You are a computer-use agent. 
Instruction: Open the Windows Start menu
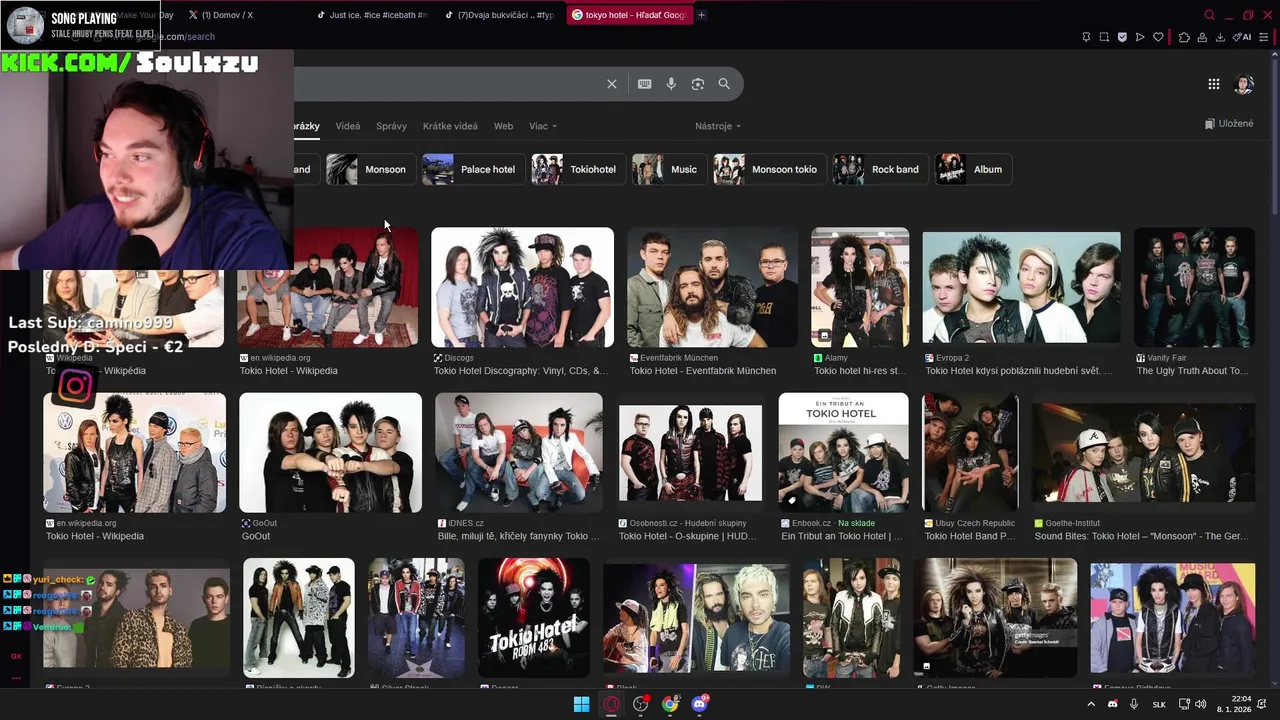click(x=581, y=704)
